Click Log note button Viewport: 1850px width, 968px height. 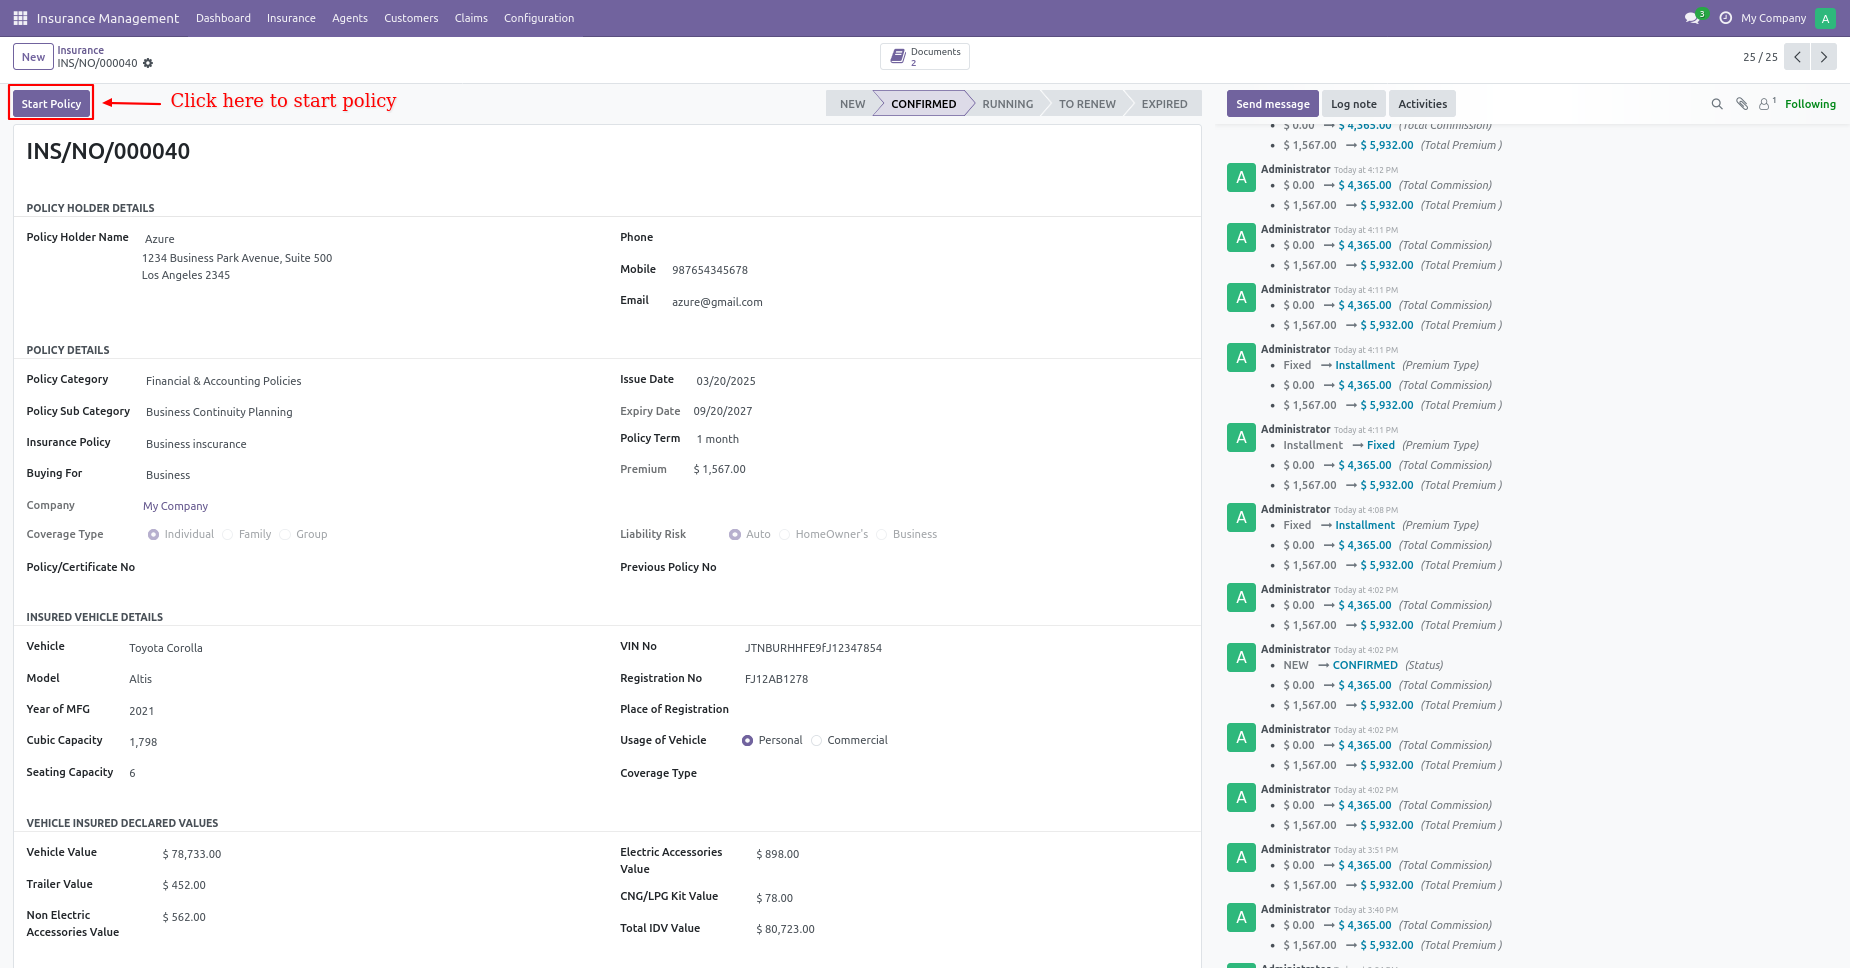(x=1353, y=104)
